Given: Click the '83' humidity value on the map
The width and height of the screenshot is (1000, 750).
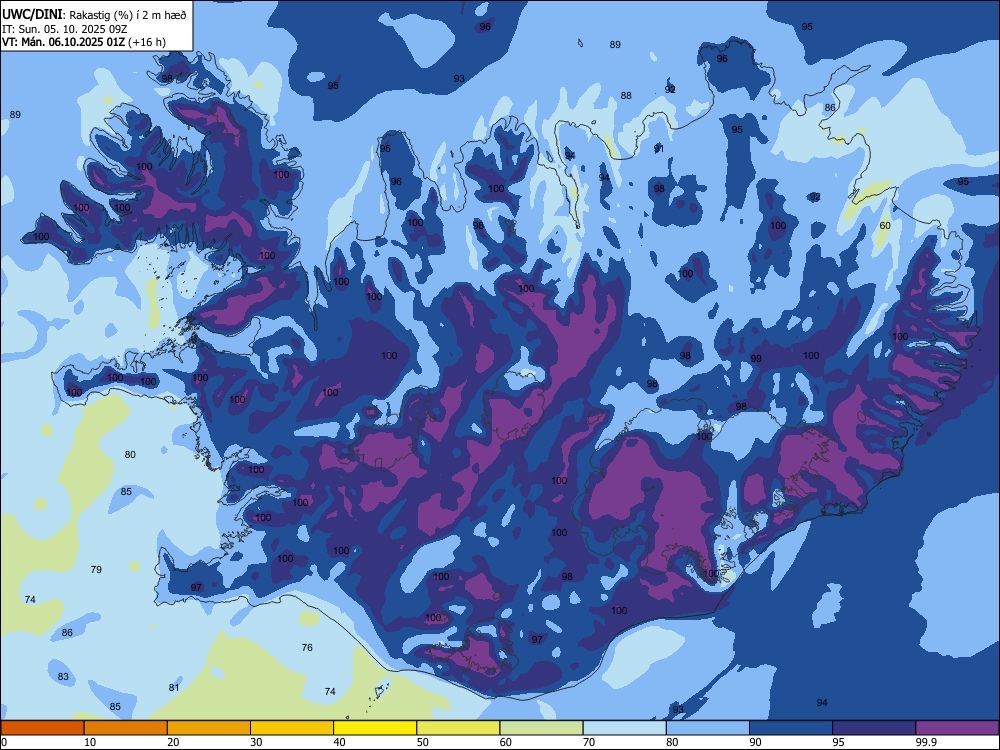Looking at the screenshot, I should 63,677.
